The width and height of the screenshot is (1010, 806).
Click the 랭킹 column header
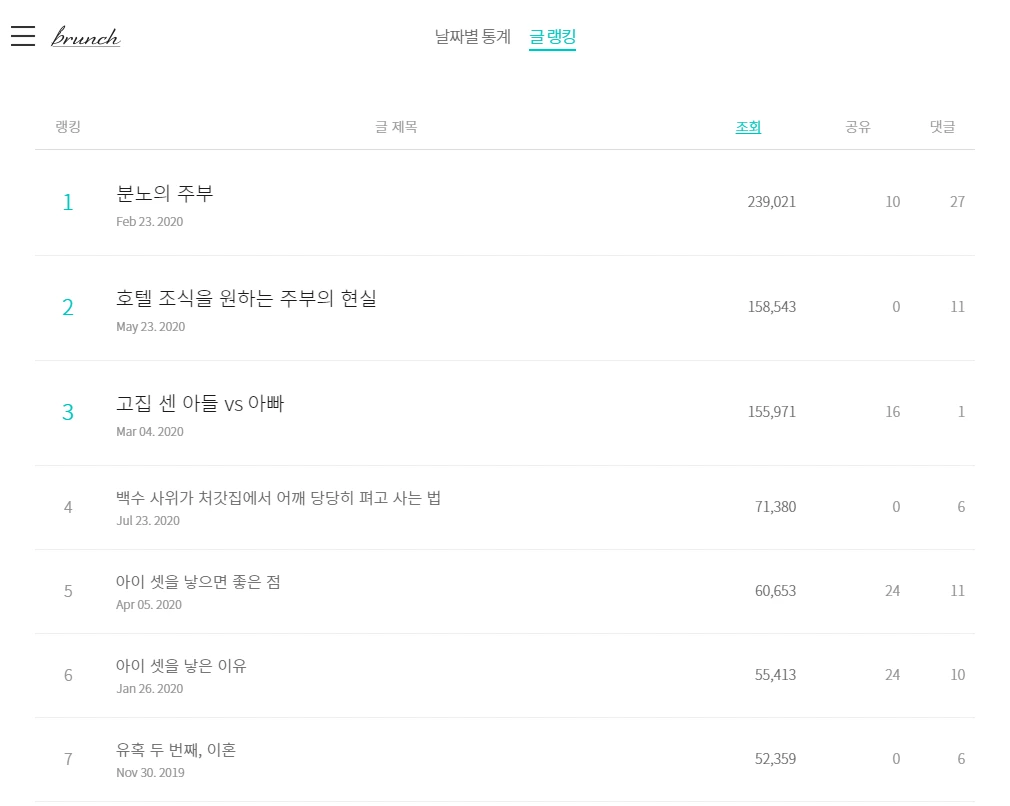[66, 126]
